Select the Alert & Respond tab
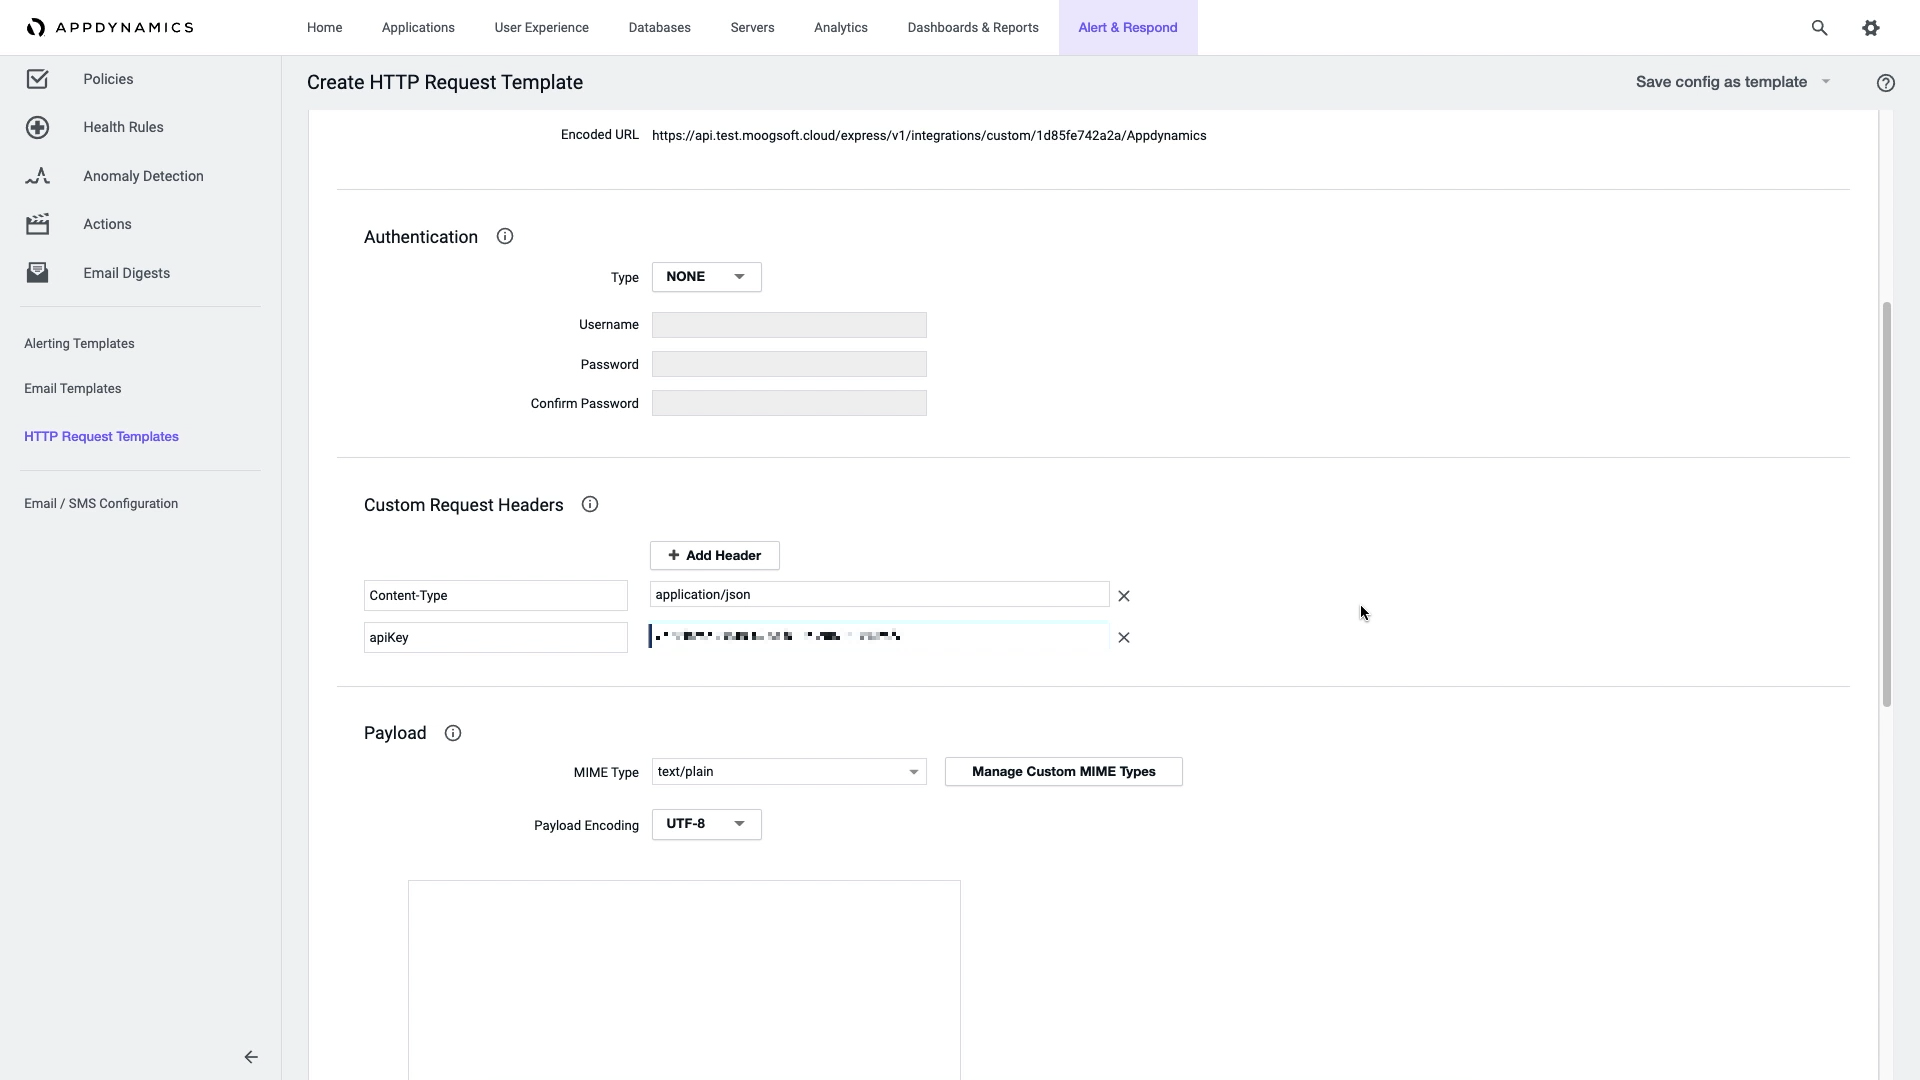This screenshot has height=1080, width=1920. coord(1128,28)
